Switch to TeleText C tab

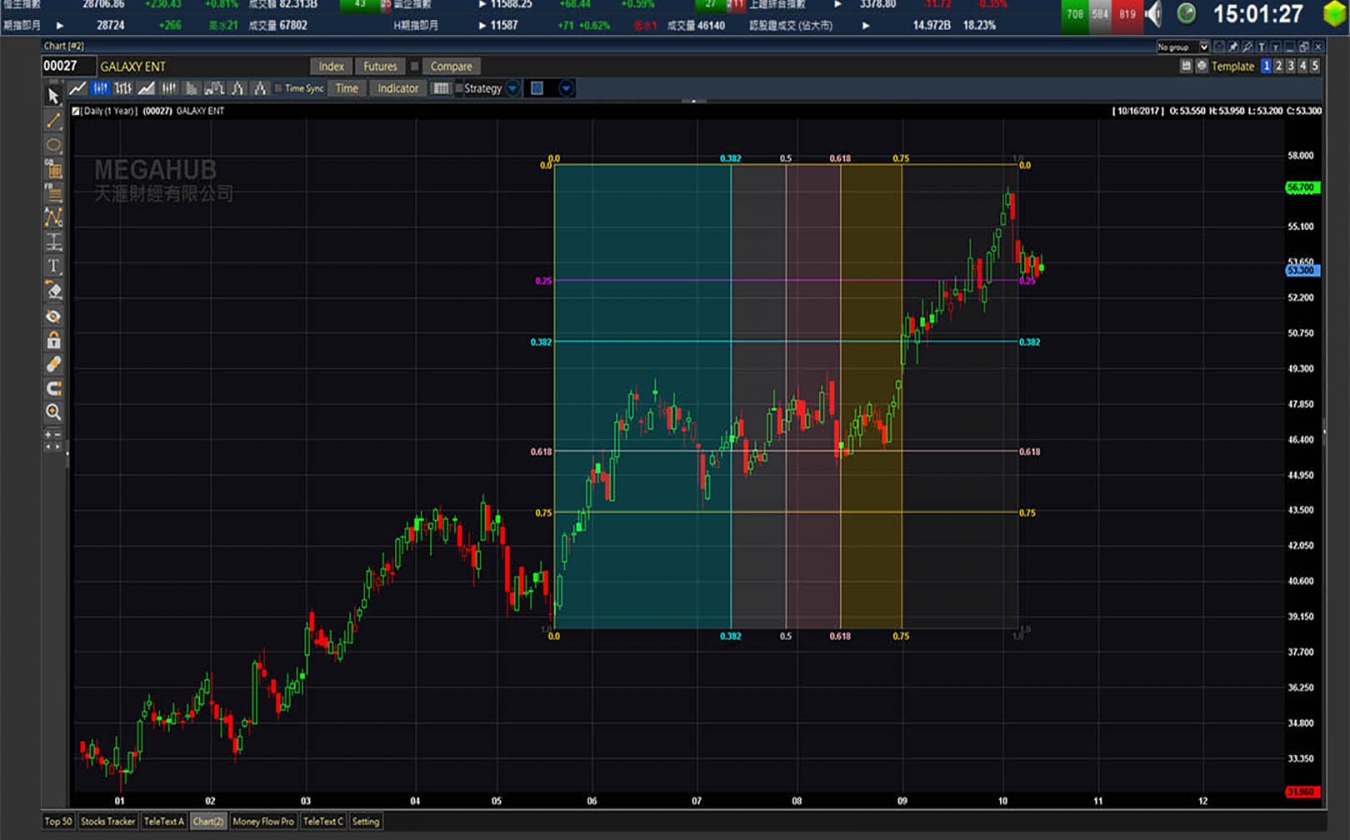pos(323,821)
